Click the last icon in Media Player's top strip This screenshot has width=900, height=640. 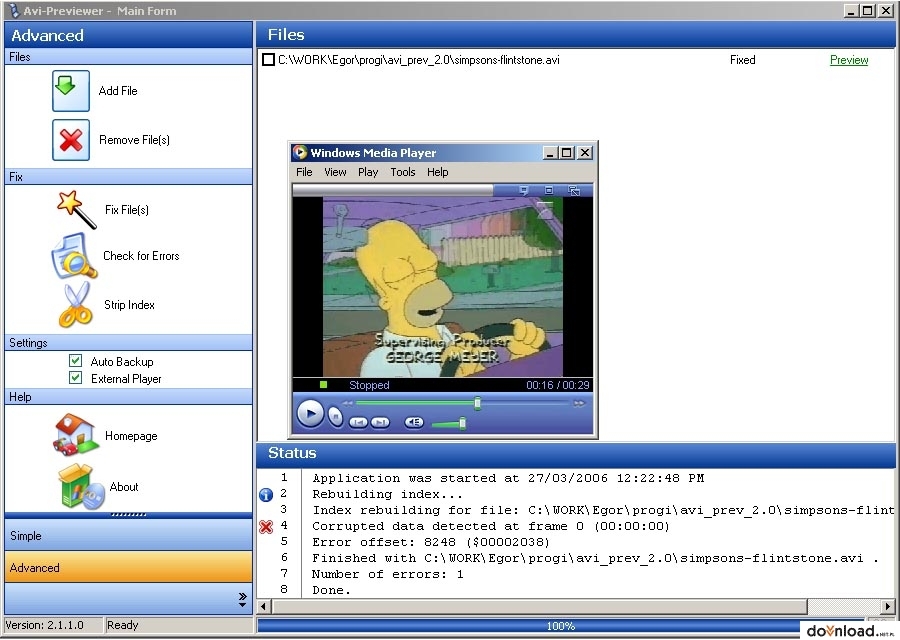(573, 190)
